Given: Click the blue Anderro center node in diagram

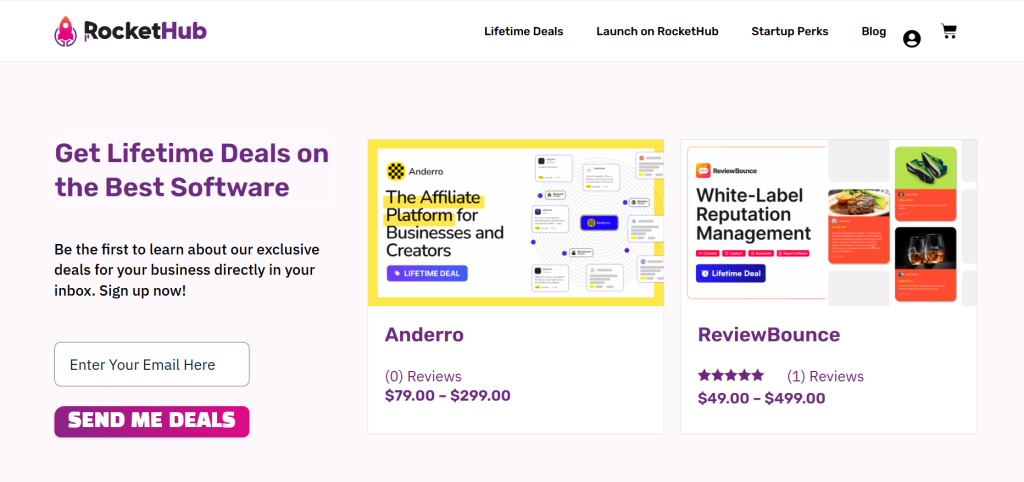Looking at the screenshot, I should pyautogui.click(x=599, y=223).
